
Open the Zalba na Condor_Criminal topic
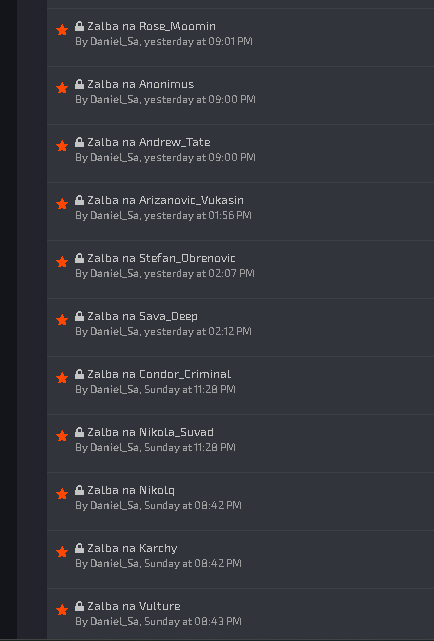coord(159,374)
